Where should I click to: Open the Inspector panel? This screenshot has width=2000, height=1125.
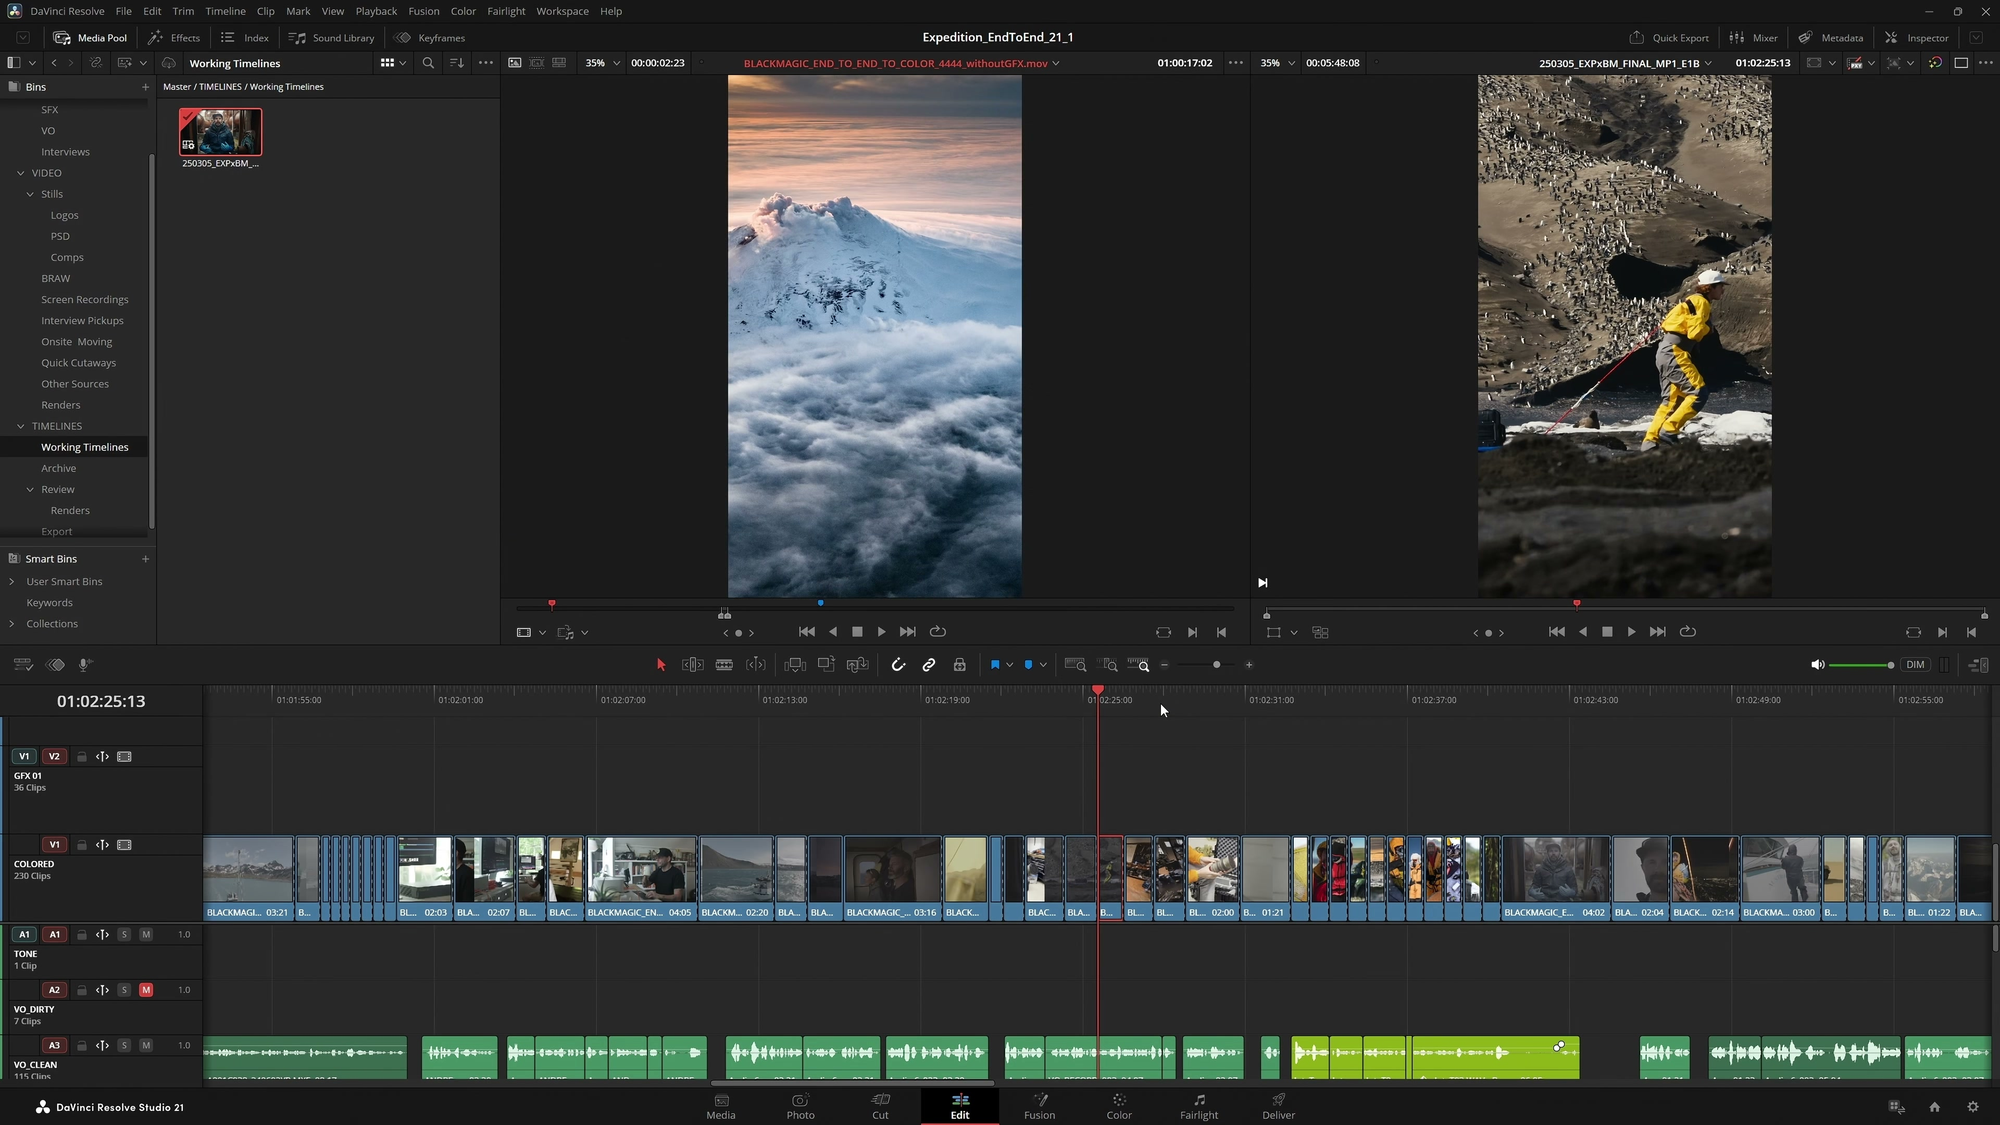point(1917,38)
